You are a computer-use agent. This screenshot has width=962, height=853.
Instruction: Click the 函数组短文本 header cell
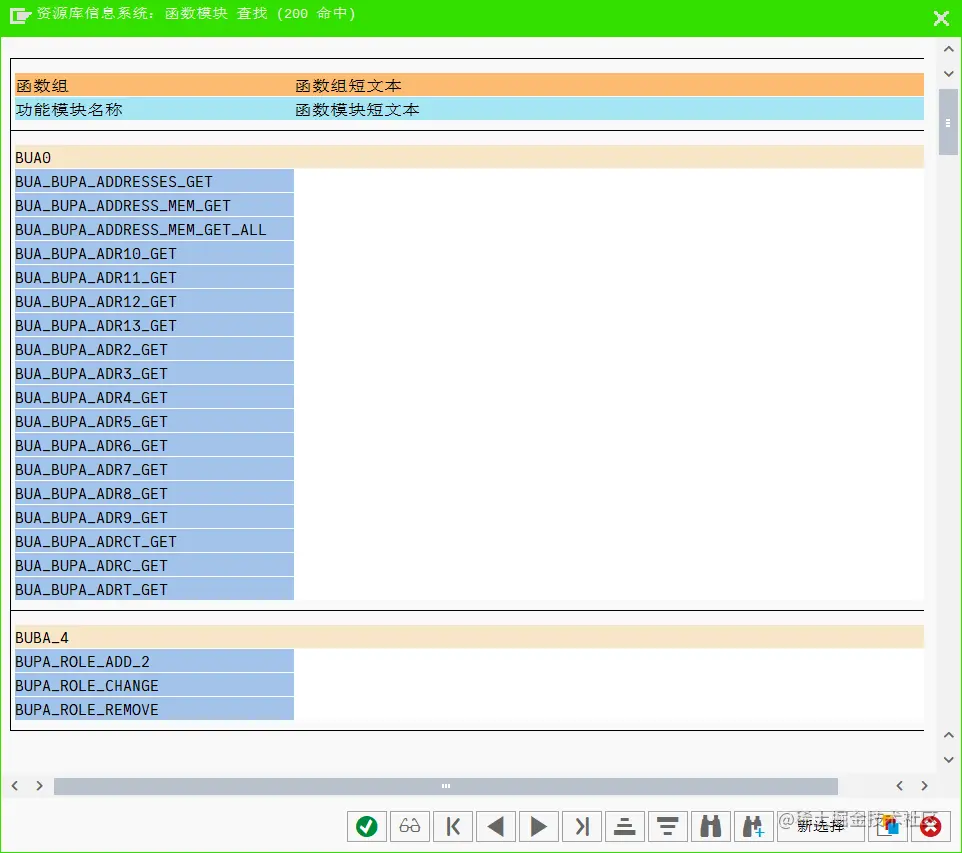click(609, 85)
